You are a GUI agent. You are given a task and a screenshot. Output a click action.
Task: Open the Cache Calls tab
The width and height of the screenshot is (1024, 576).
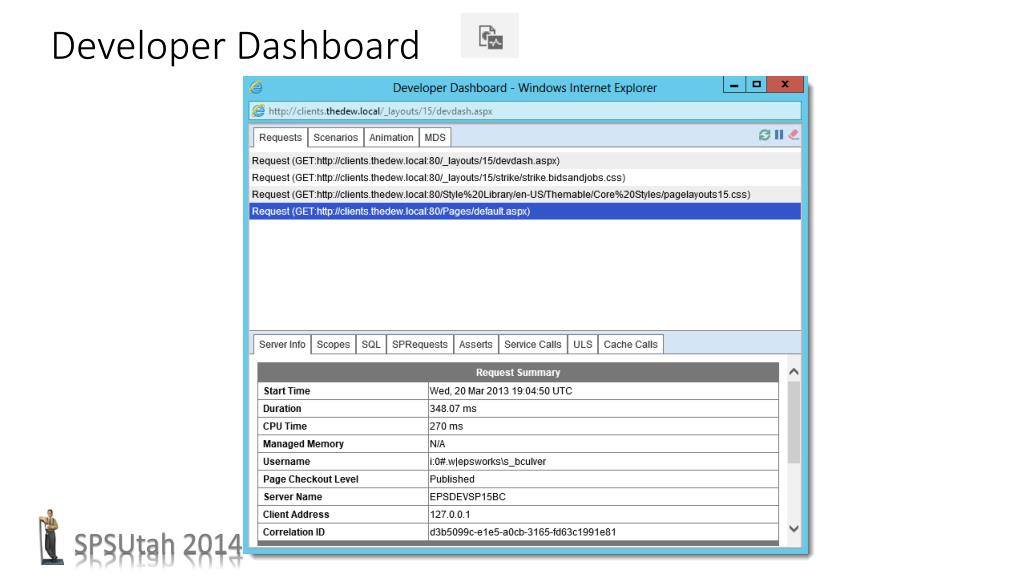(630, 345)
